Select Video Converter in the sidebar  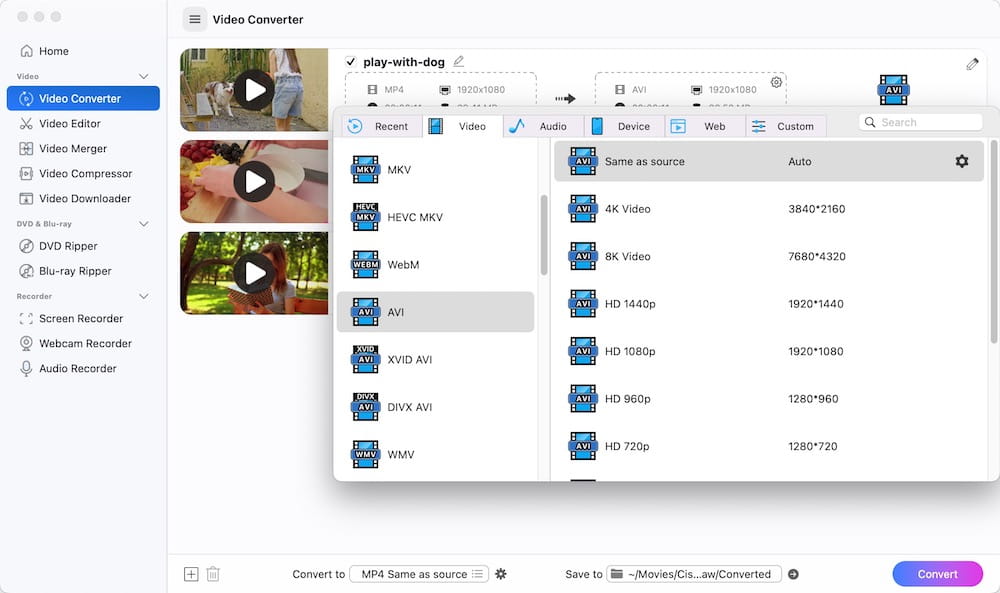pyautogui.click(x=83, y=98)
